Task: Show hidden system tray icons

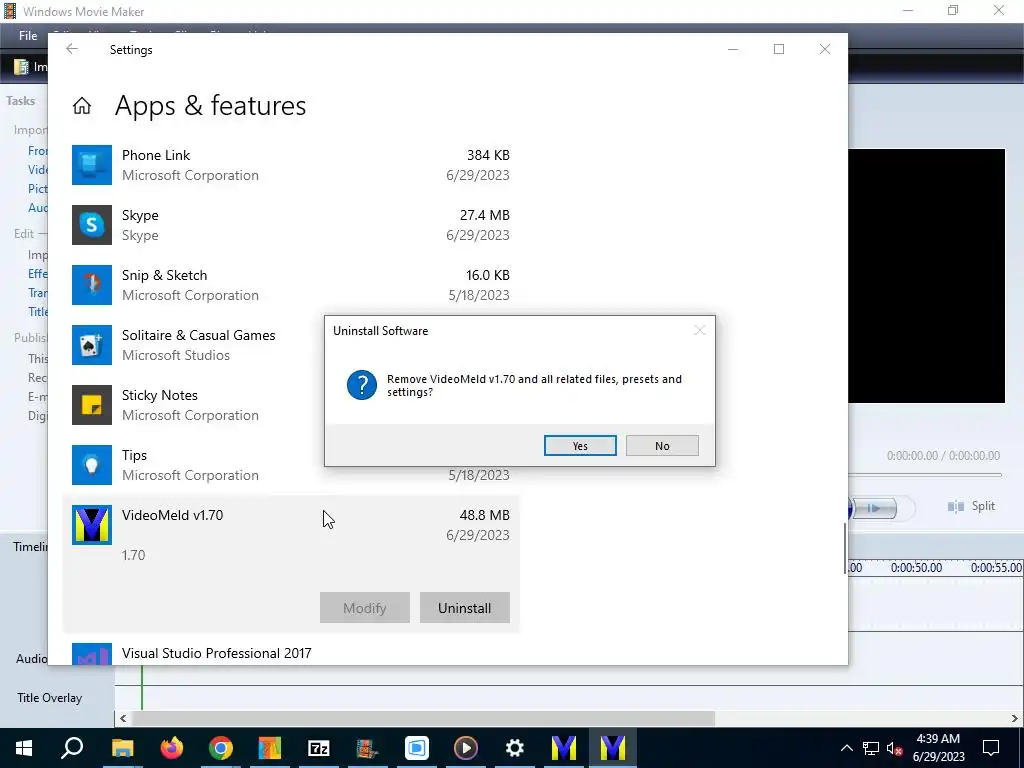Action: [x=846, y=748]
